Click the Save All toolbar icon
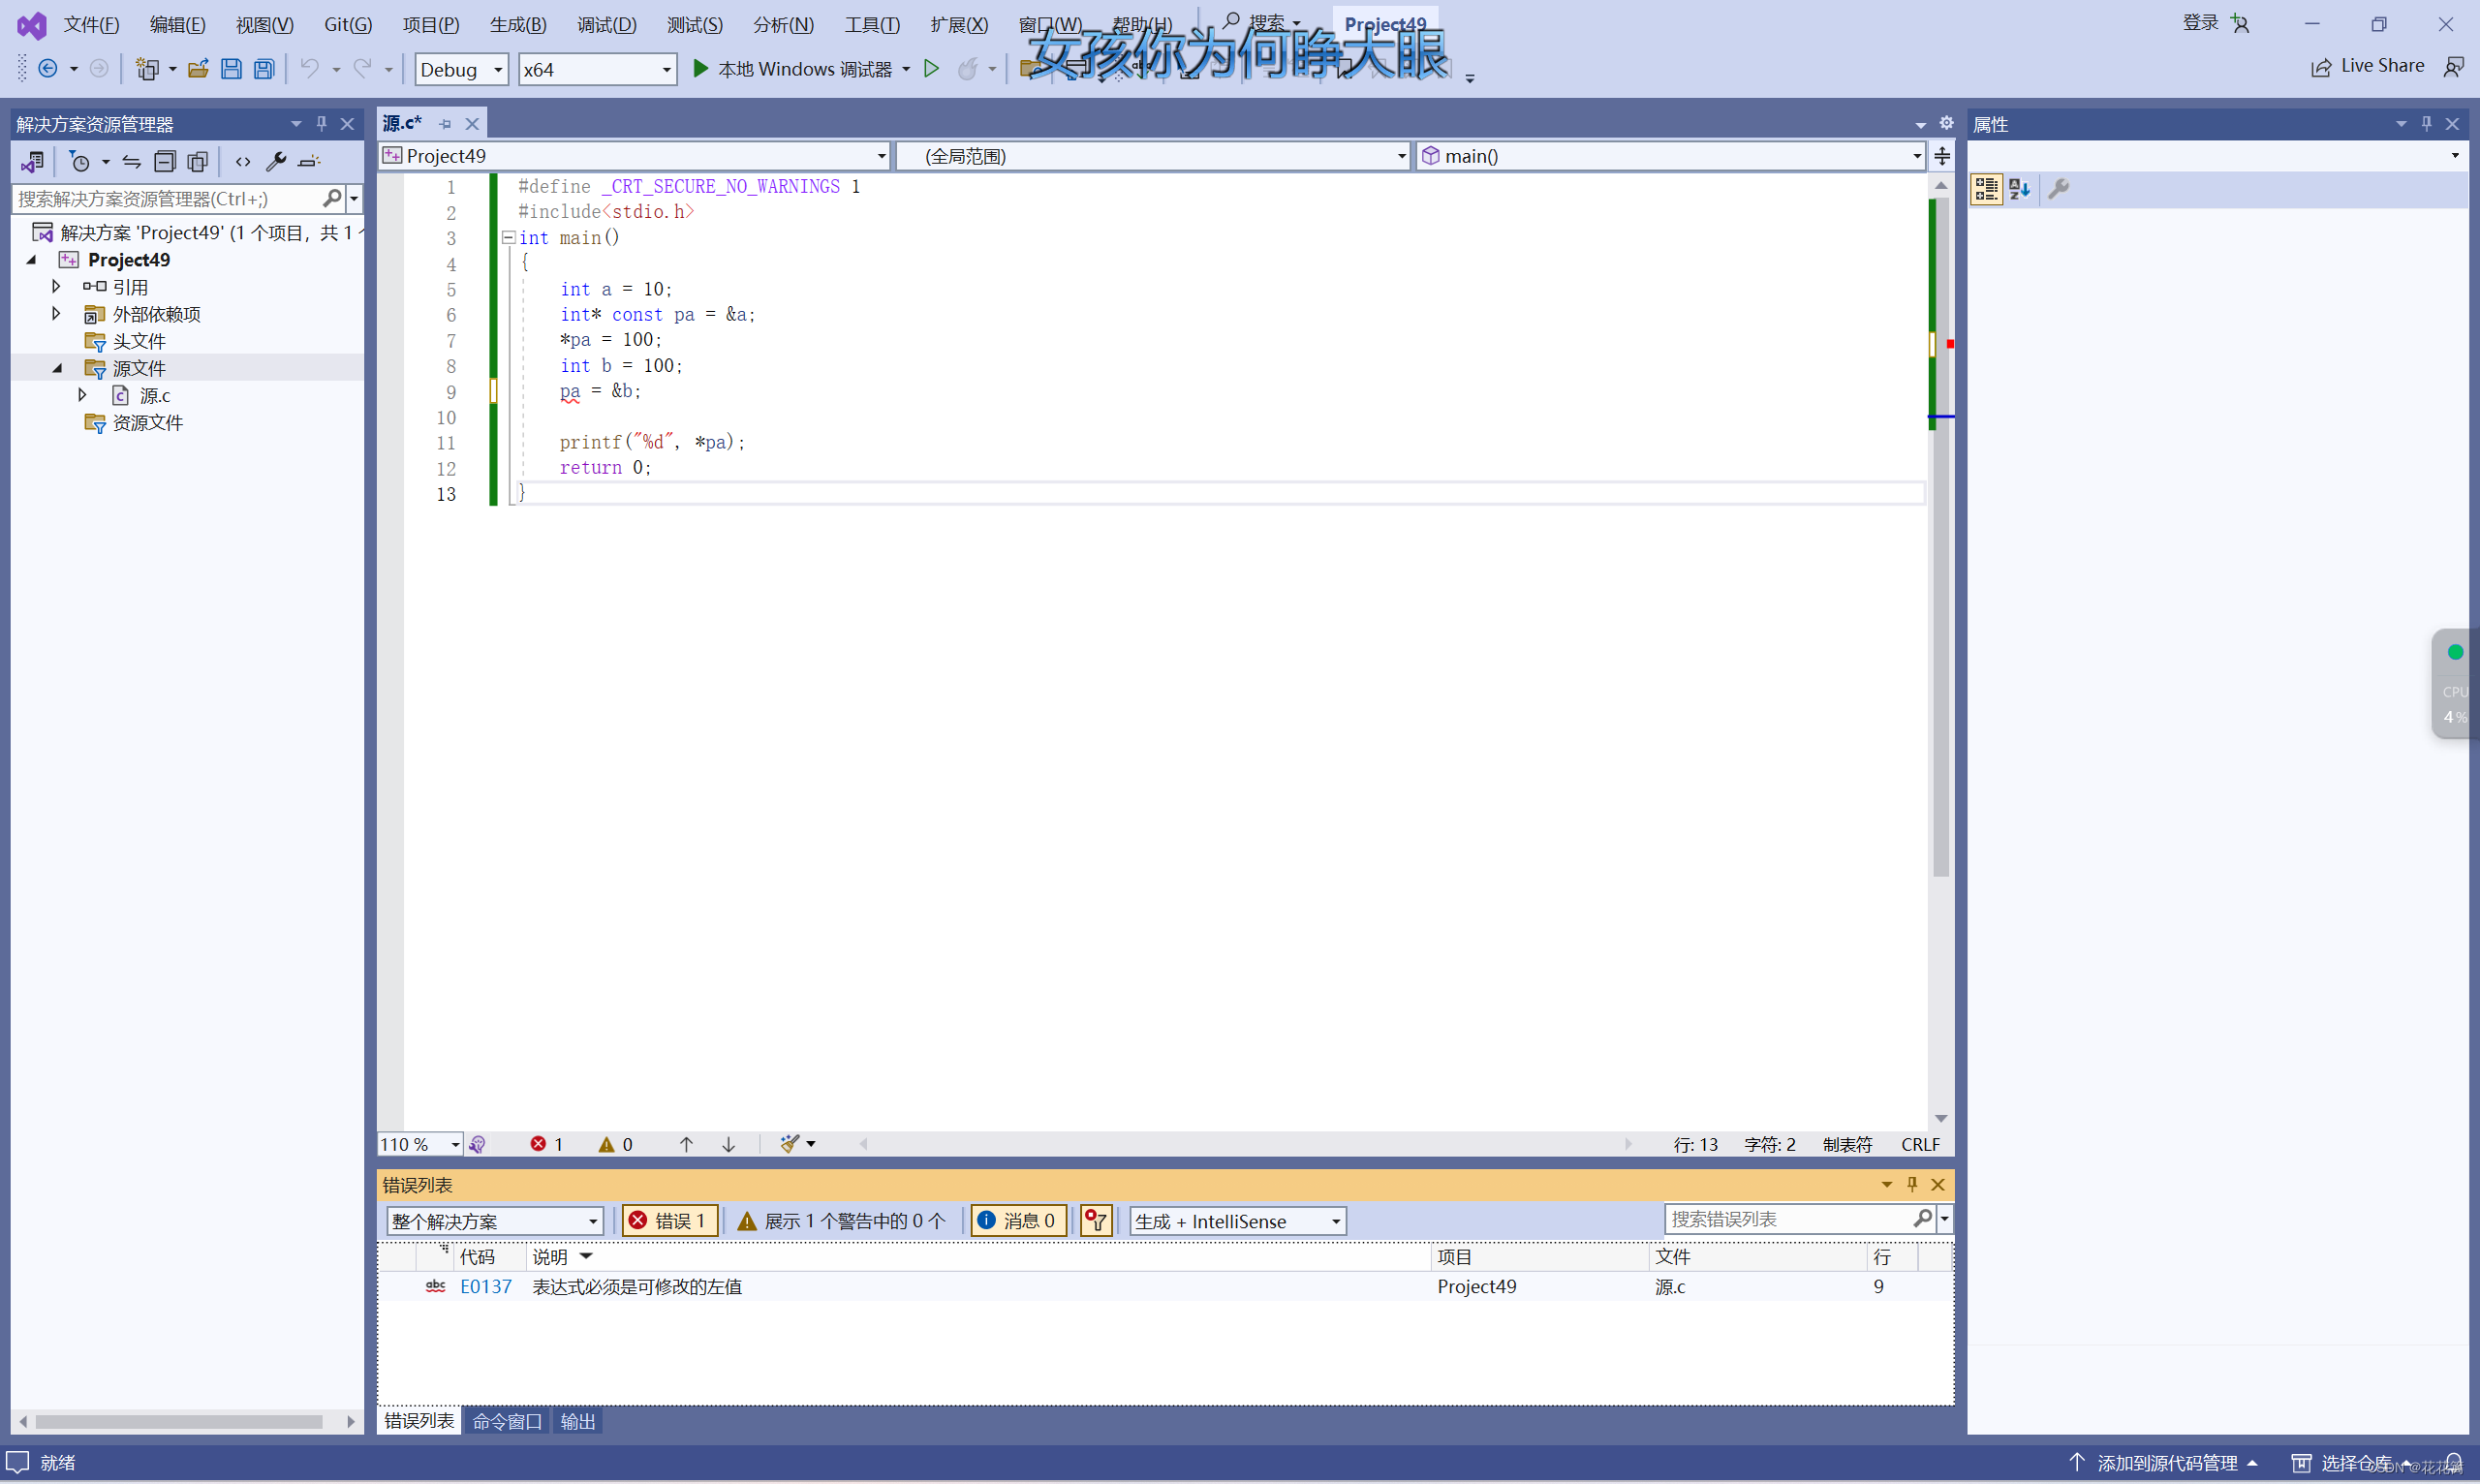 pyautogui.click(x=264, y=69)
